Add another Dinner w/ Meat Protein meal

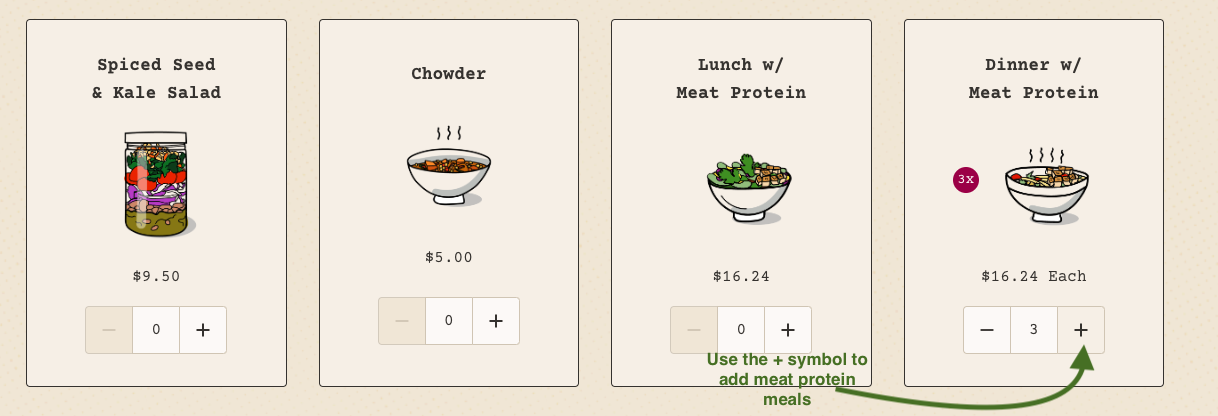coord(1081,330)
